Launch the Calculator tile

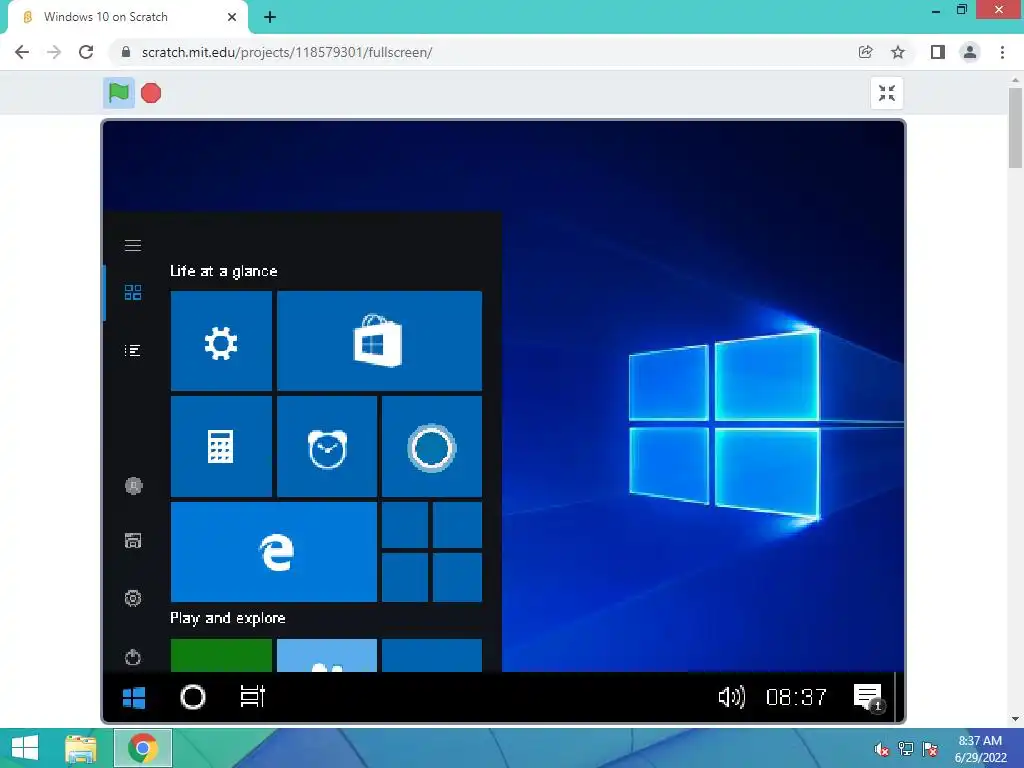coord(221,447)
